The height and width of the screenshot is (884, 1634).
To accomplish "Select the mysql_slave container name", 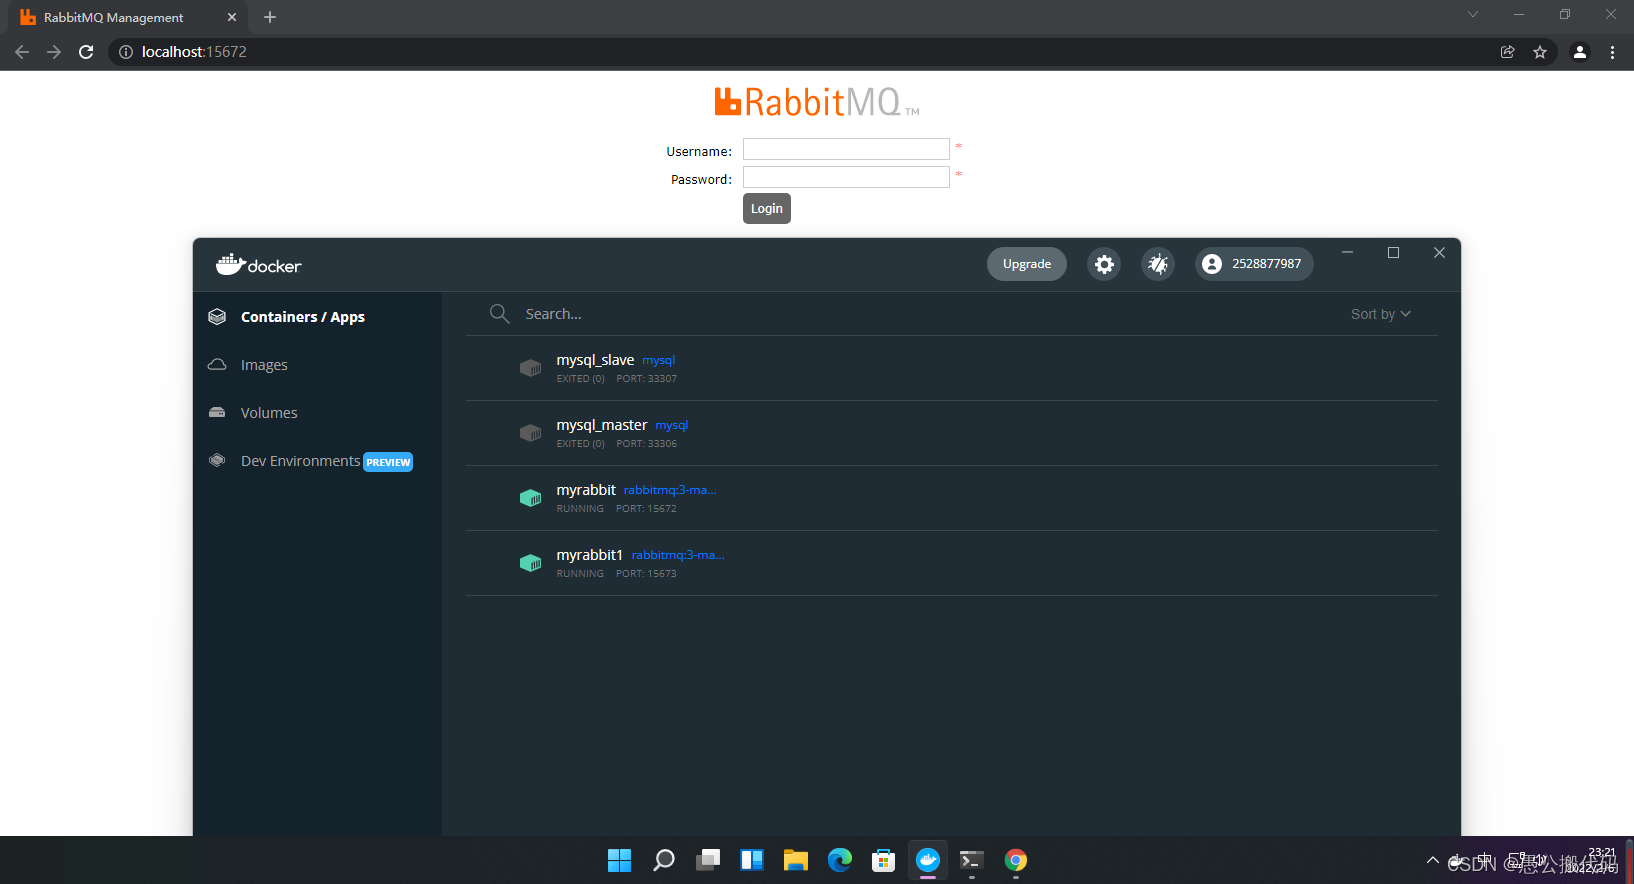I will pyautogui.click(x=595, y=360).
